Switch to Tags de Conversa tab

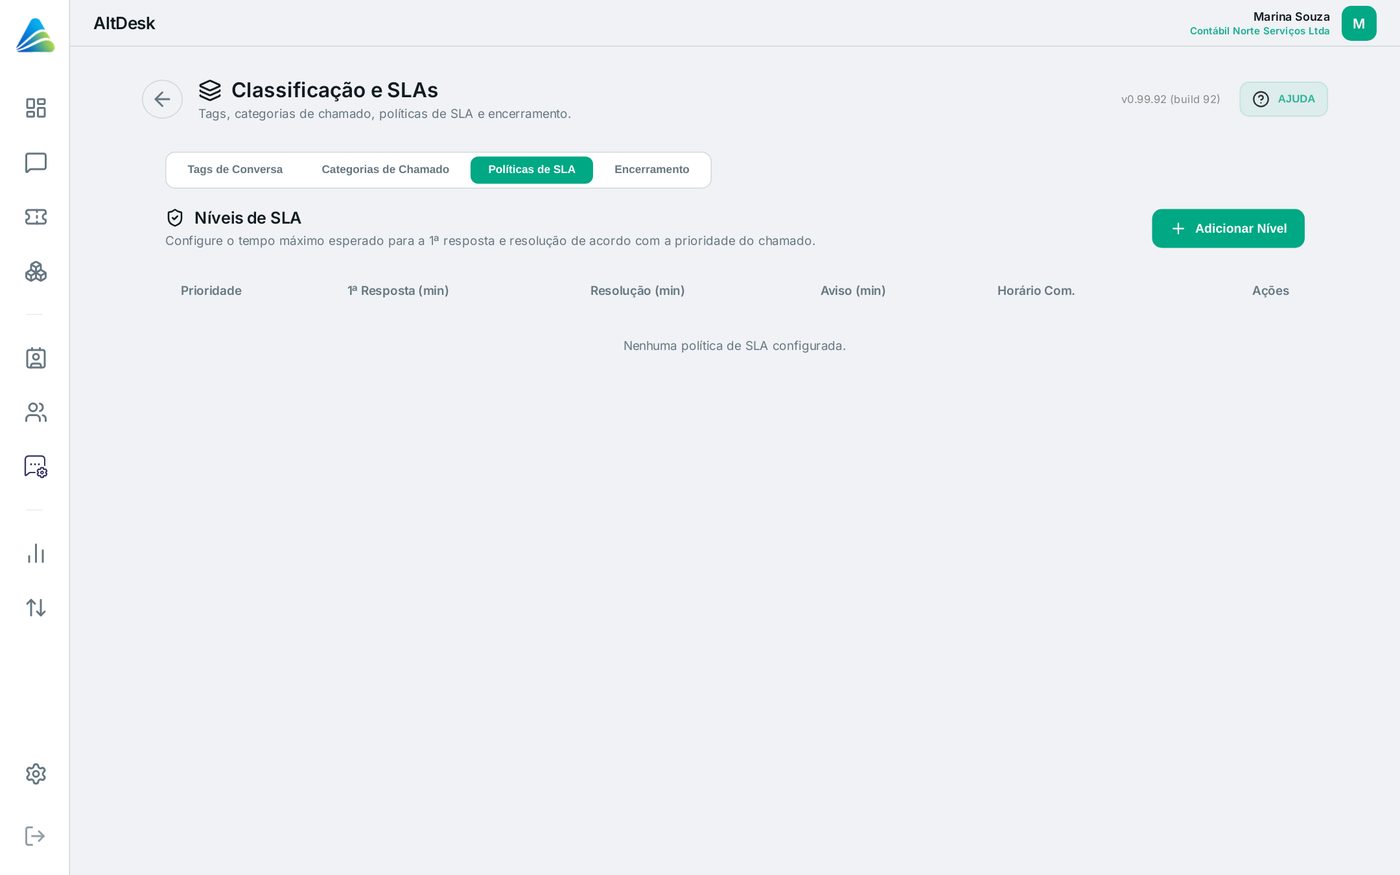(x=235, y=170)
